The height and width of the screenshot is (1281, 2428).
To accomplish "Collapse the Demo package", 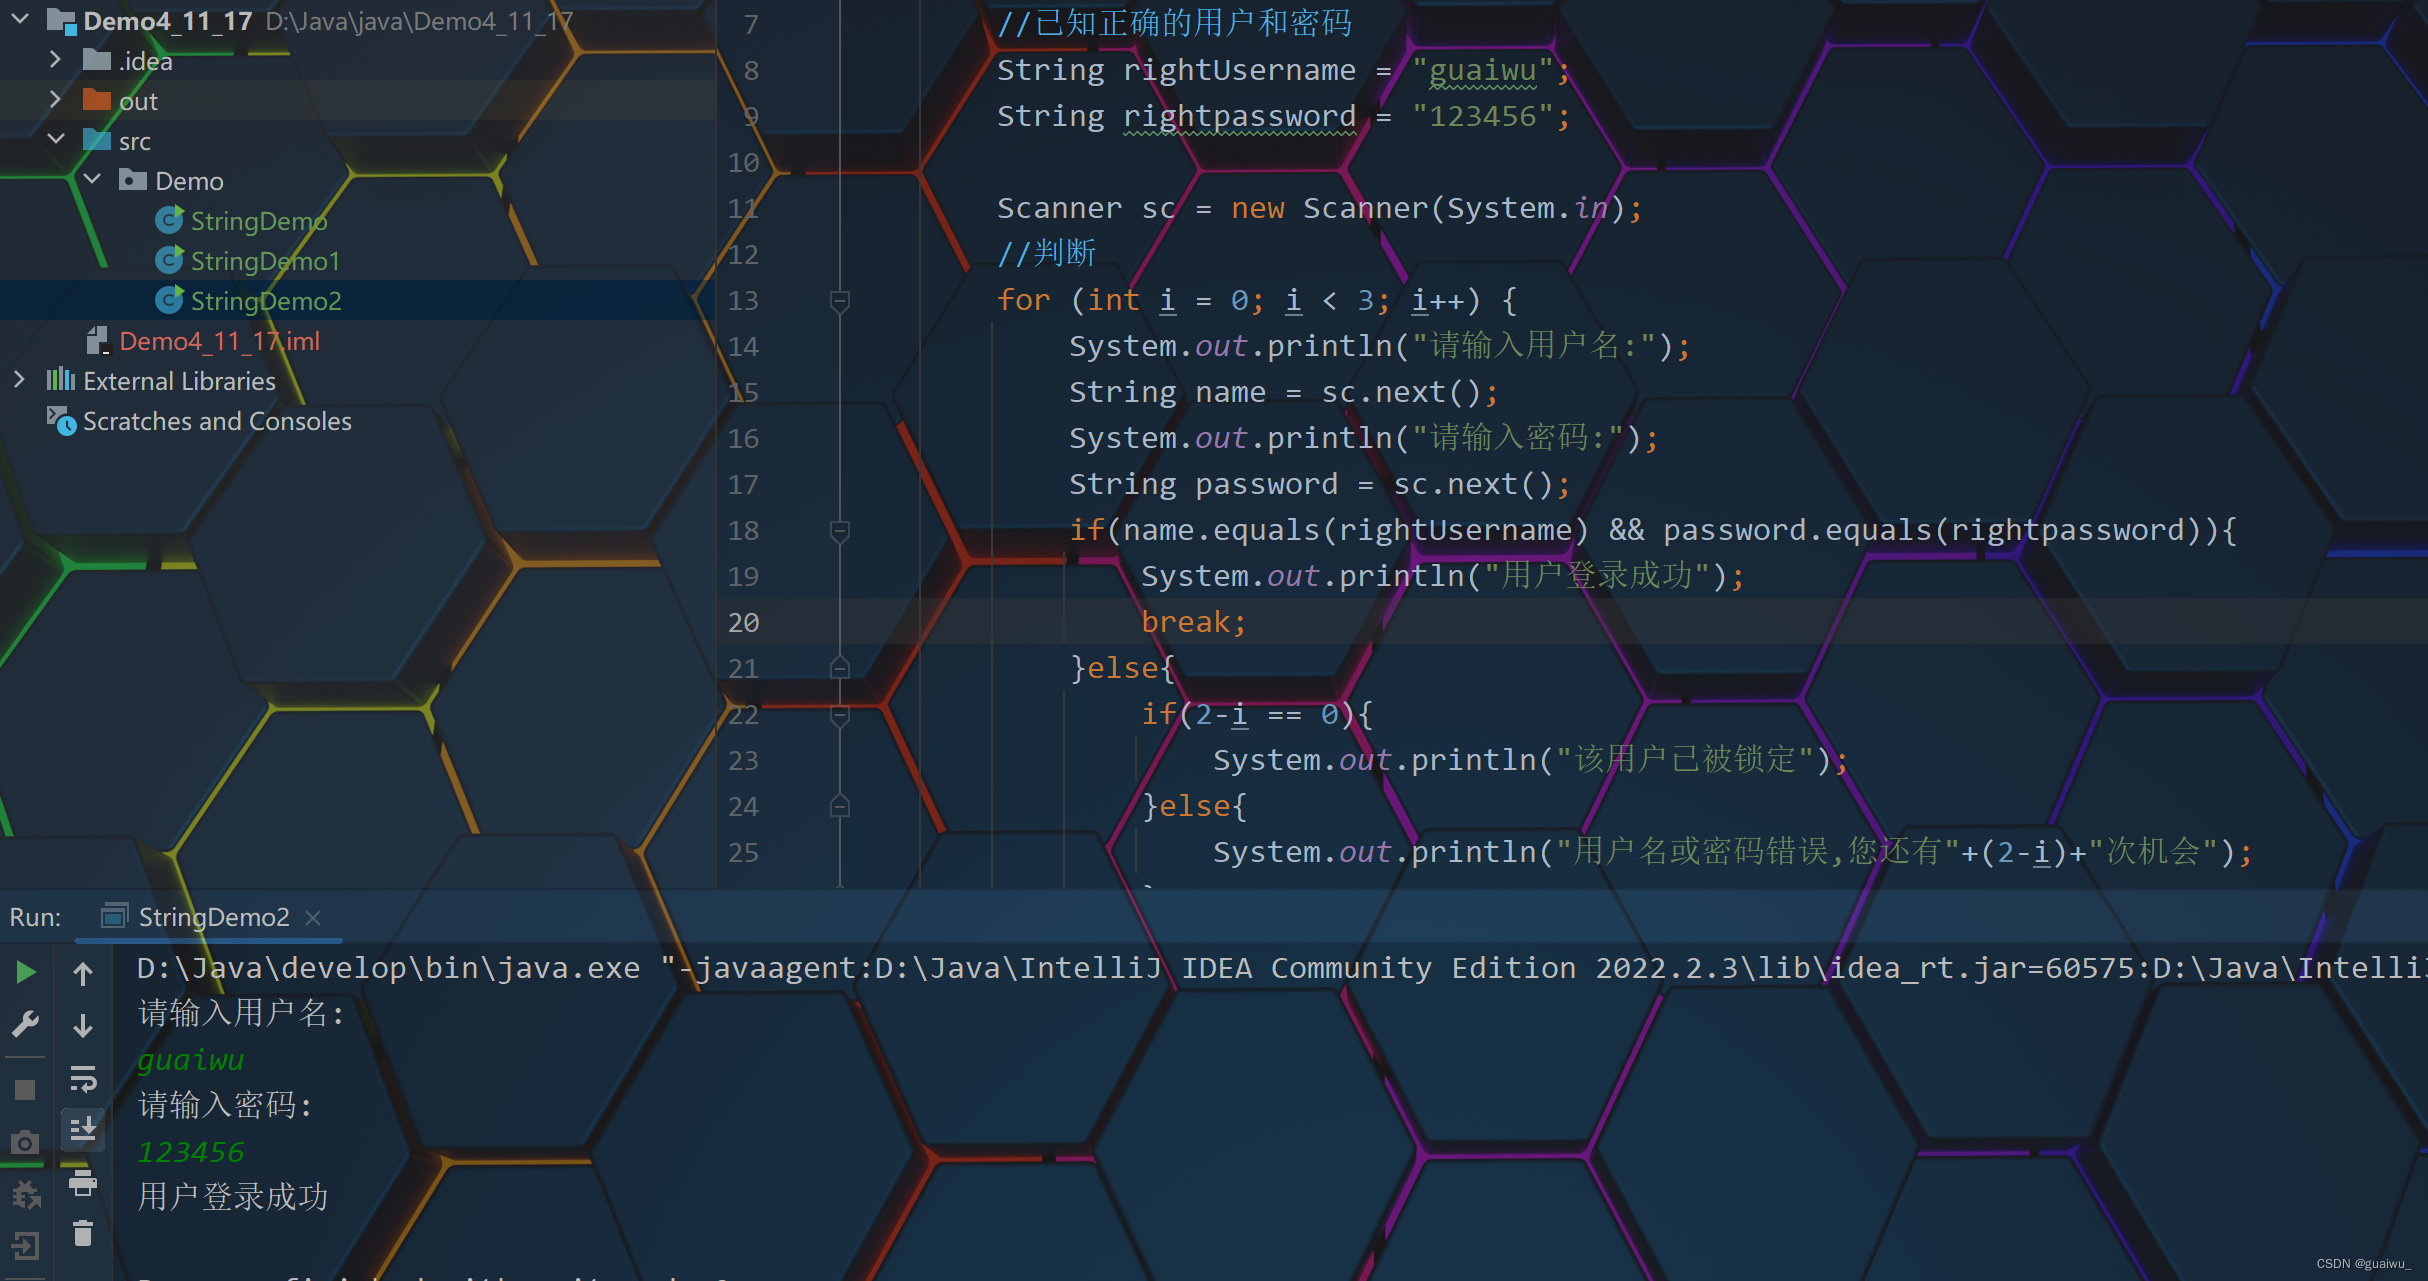I will [92, 180].
